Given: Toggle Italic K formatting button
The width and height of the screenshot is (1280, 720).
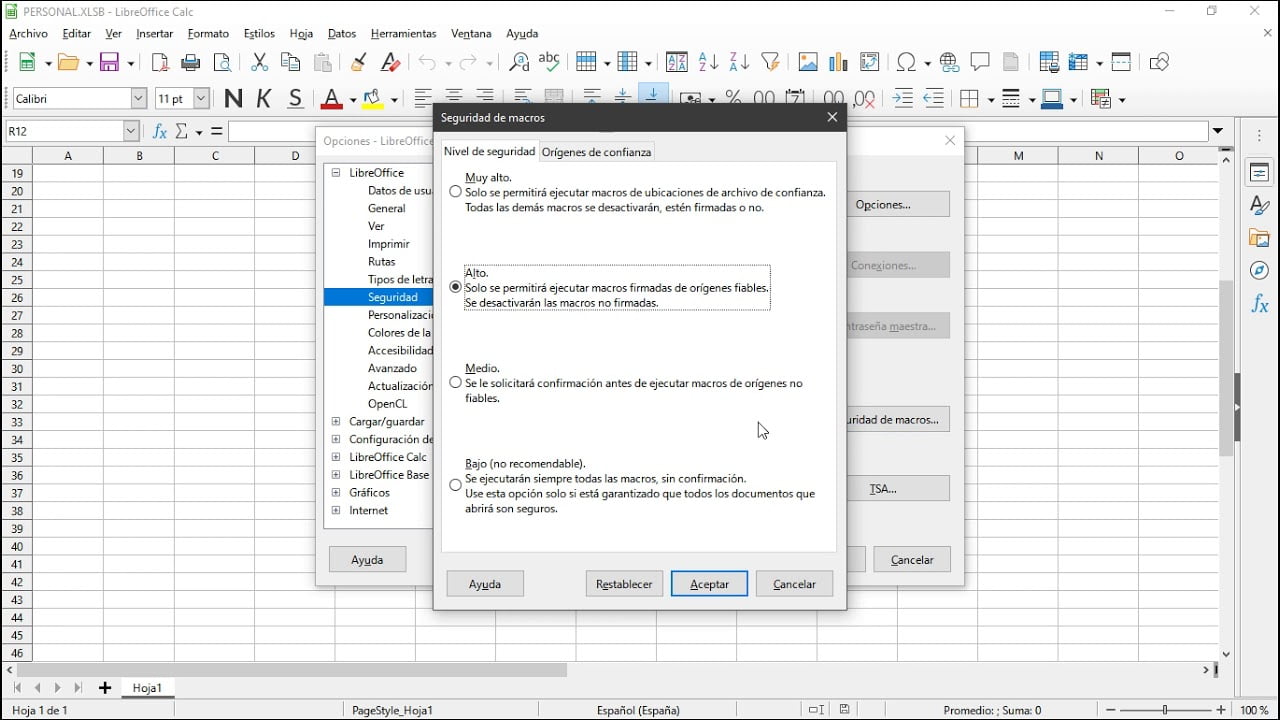Looking at the screenshot, I should [264, 98].
